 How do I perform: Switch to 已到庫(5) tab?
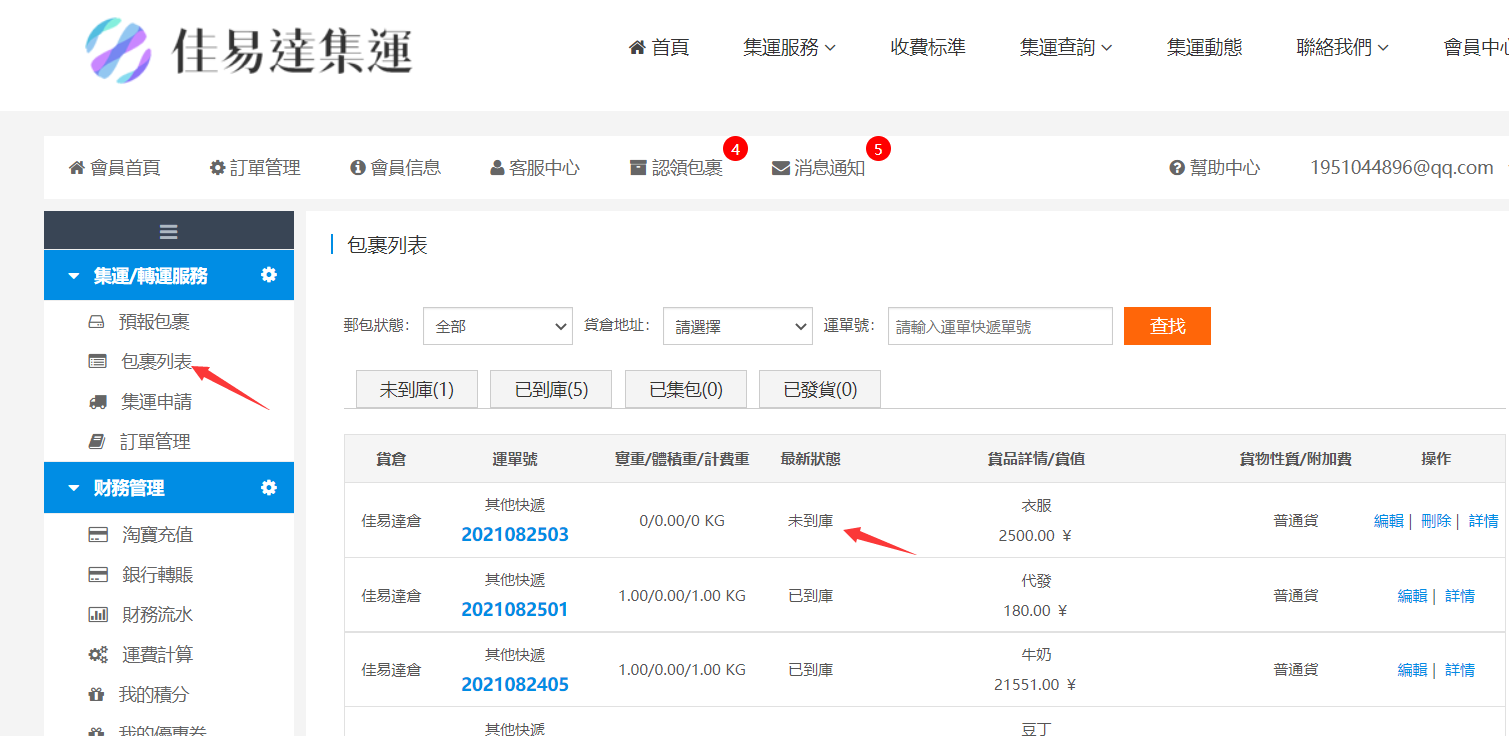551,390
